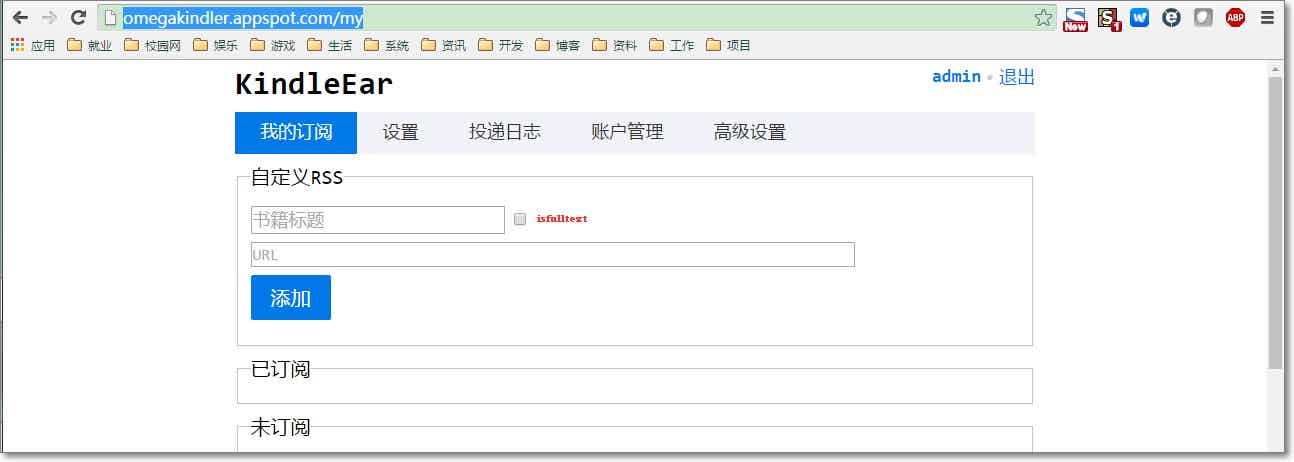This screenshot has width=1294, height=462.
Task: Open the 工作 bookmark folder
Action: 672,45
